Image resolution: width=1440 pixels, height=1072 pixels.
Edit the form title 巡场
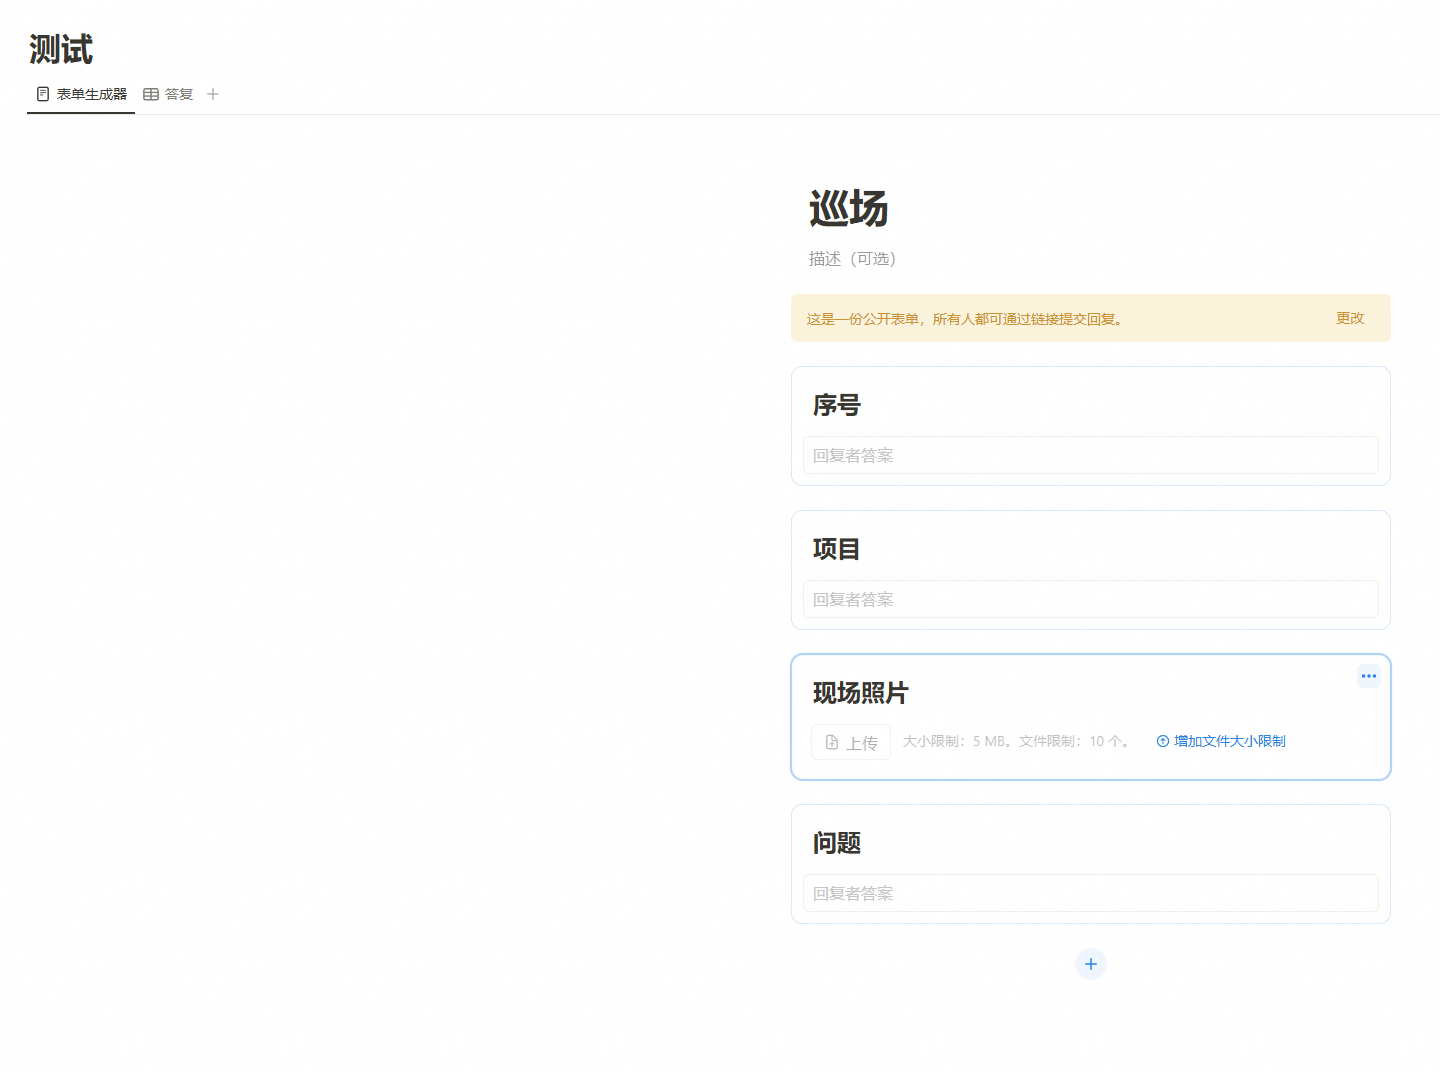click(848, 209)
